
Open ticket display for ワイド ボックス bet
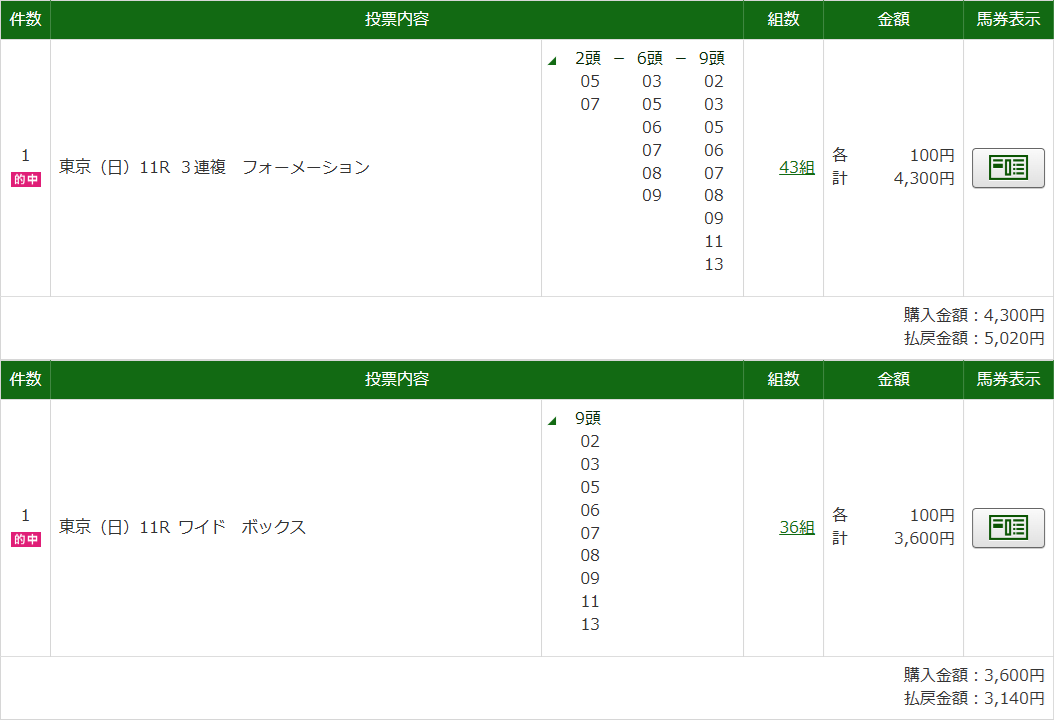(x=1008, y=527)
